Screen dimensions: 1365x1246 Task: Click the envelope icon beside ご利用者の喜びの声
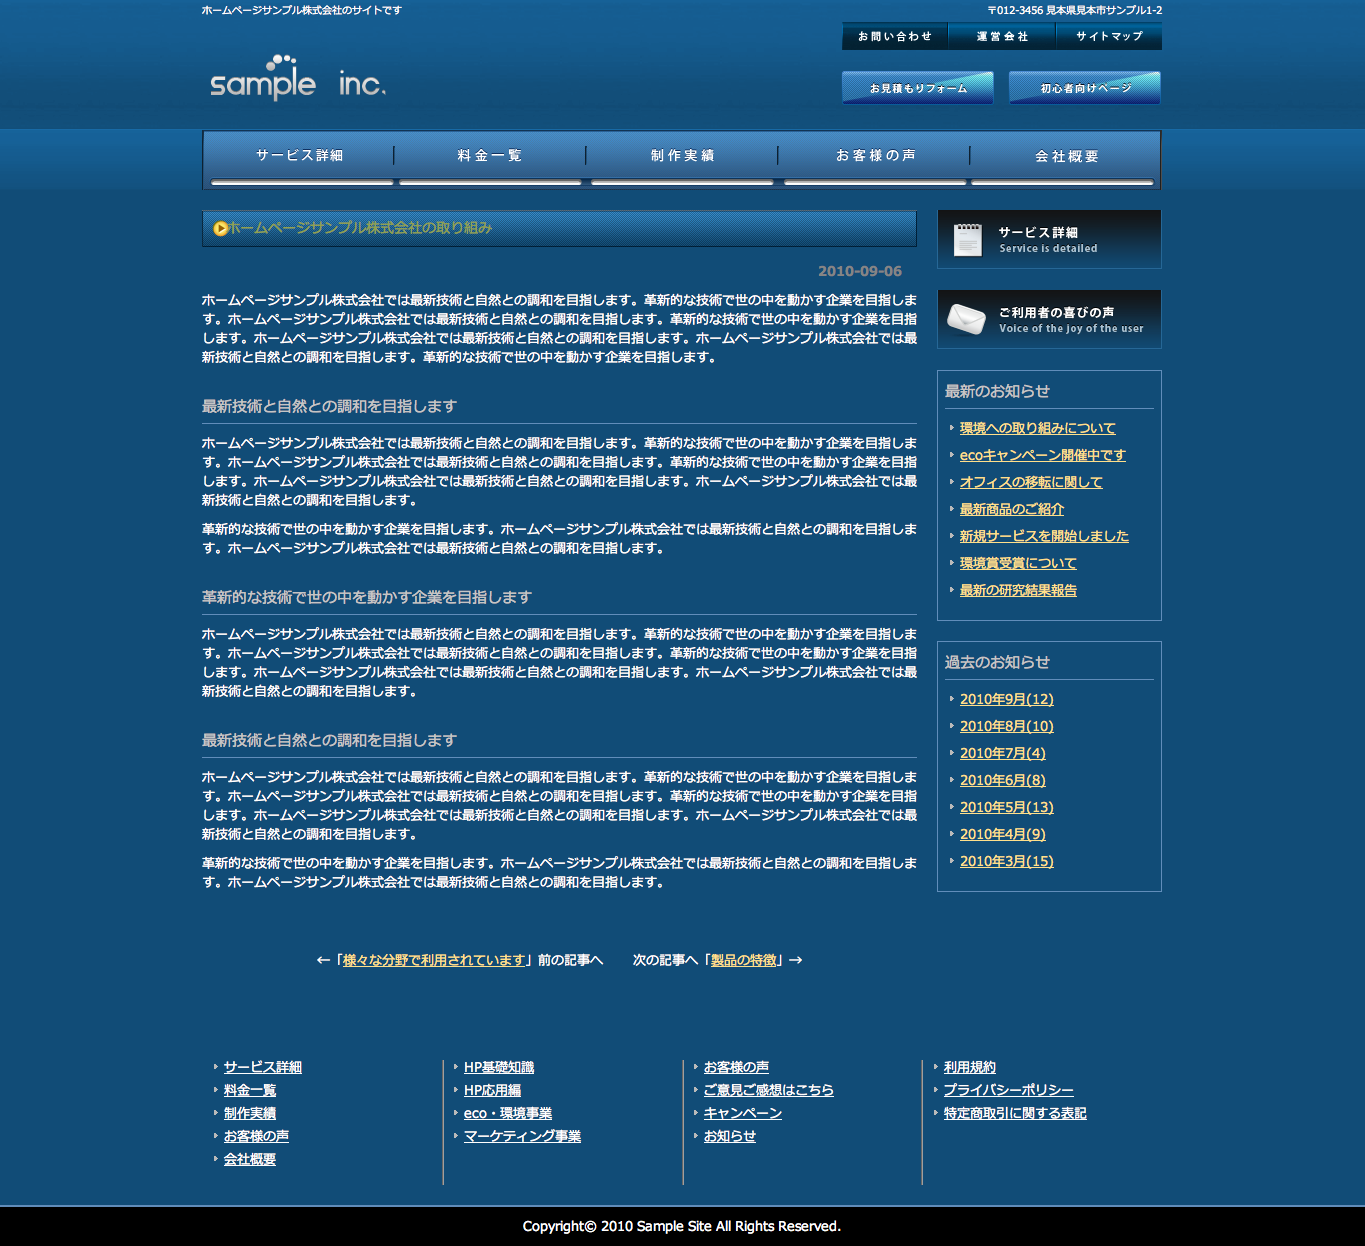(x=966, y=319)
